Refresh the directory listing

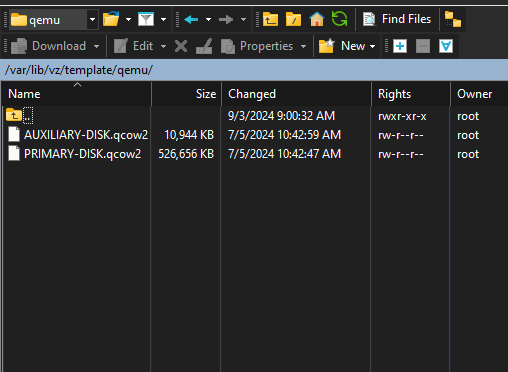click(340, 19)
